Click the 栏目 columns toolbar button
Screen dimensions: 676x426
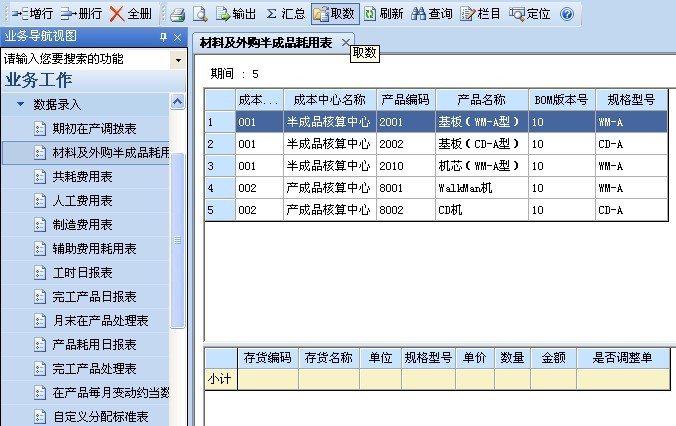[x=480, y=14]
